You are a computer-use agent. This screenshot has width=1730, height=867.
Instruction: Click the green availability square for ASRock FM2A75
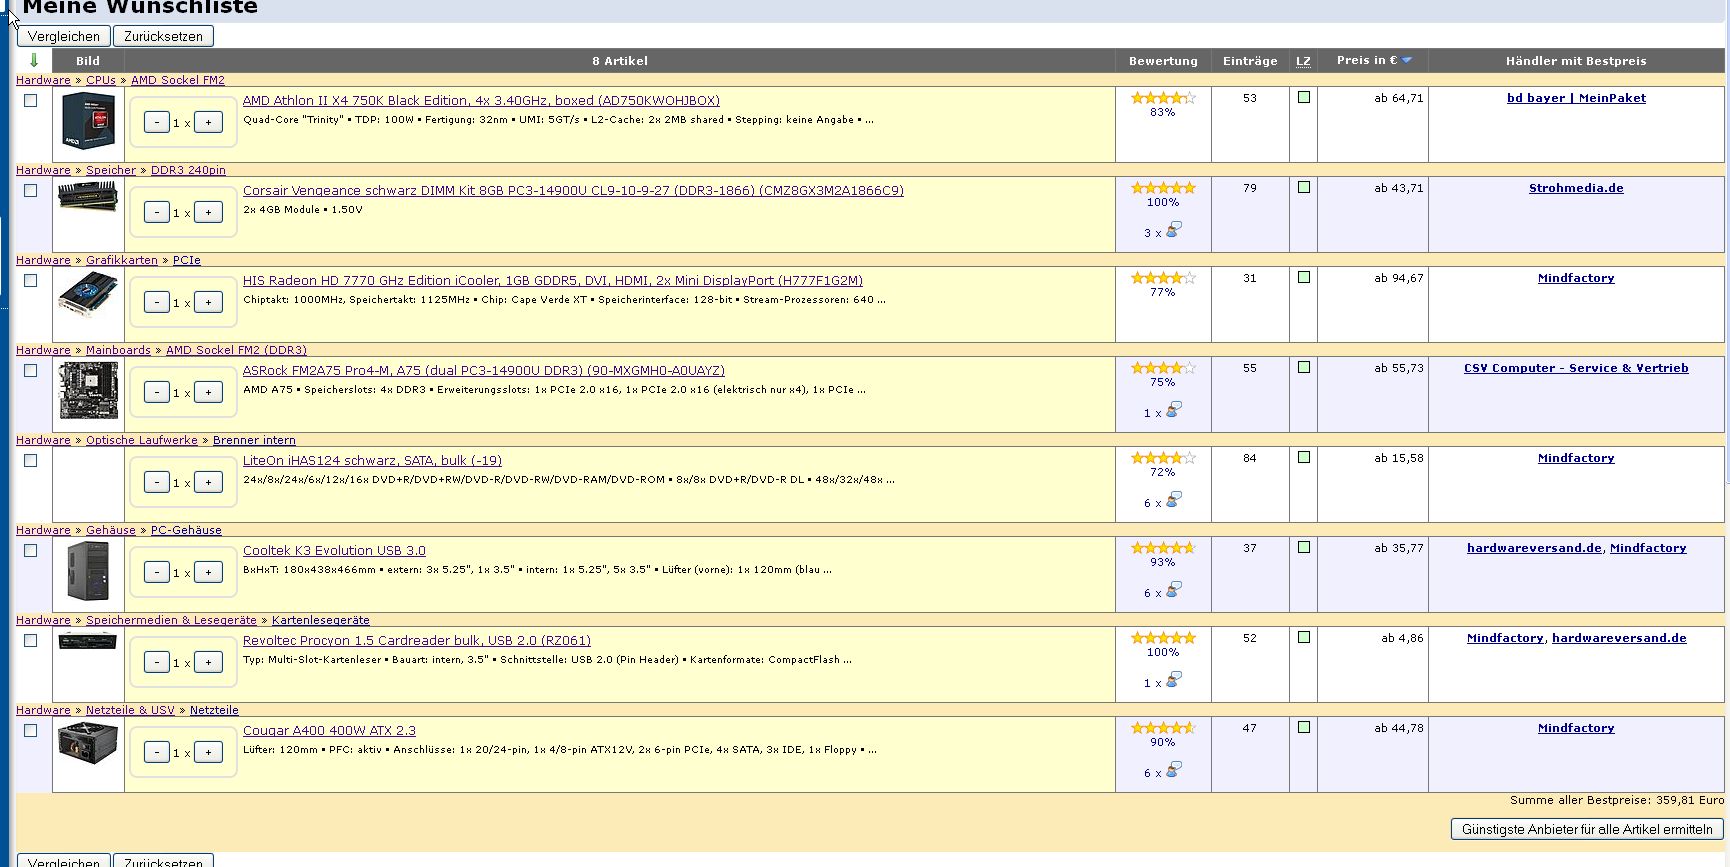[x=1303, y=367]
